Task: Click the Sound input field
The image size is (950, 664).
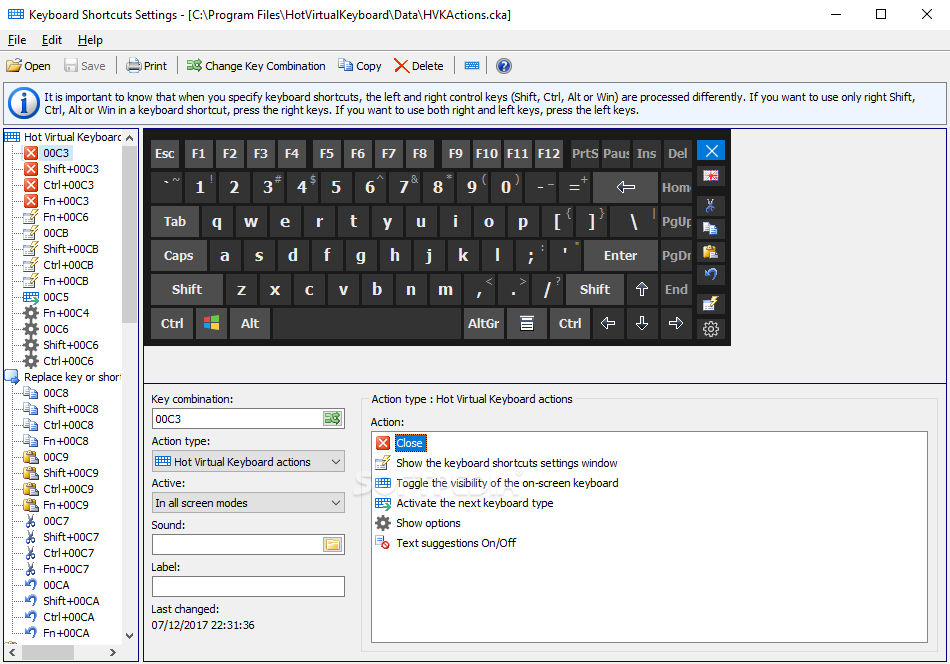Action: pos(238,545)
